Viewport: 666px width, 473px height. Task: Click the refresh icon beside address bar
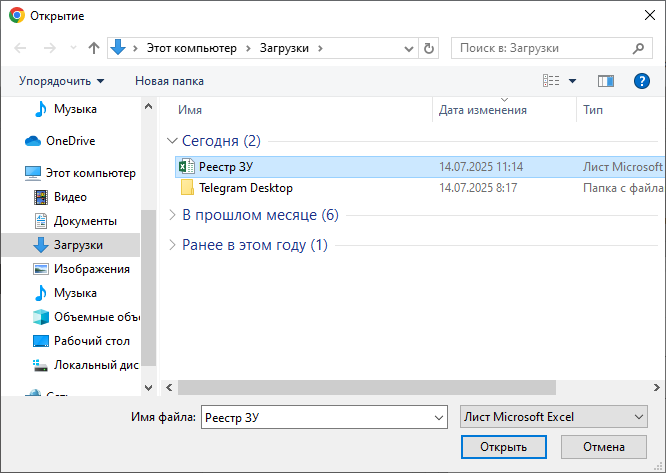coord(429,48)
